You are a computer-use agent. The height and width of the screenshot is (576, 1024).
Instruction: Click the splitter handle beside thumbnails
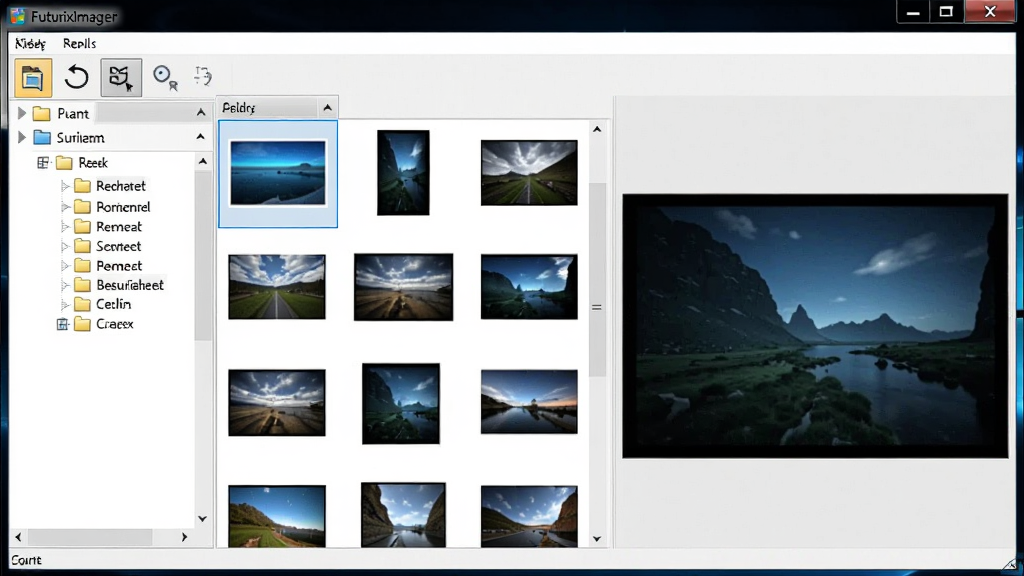point(597,307)
